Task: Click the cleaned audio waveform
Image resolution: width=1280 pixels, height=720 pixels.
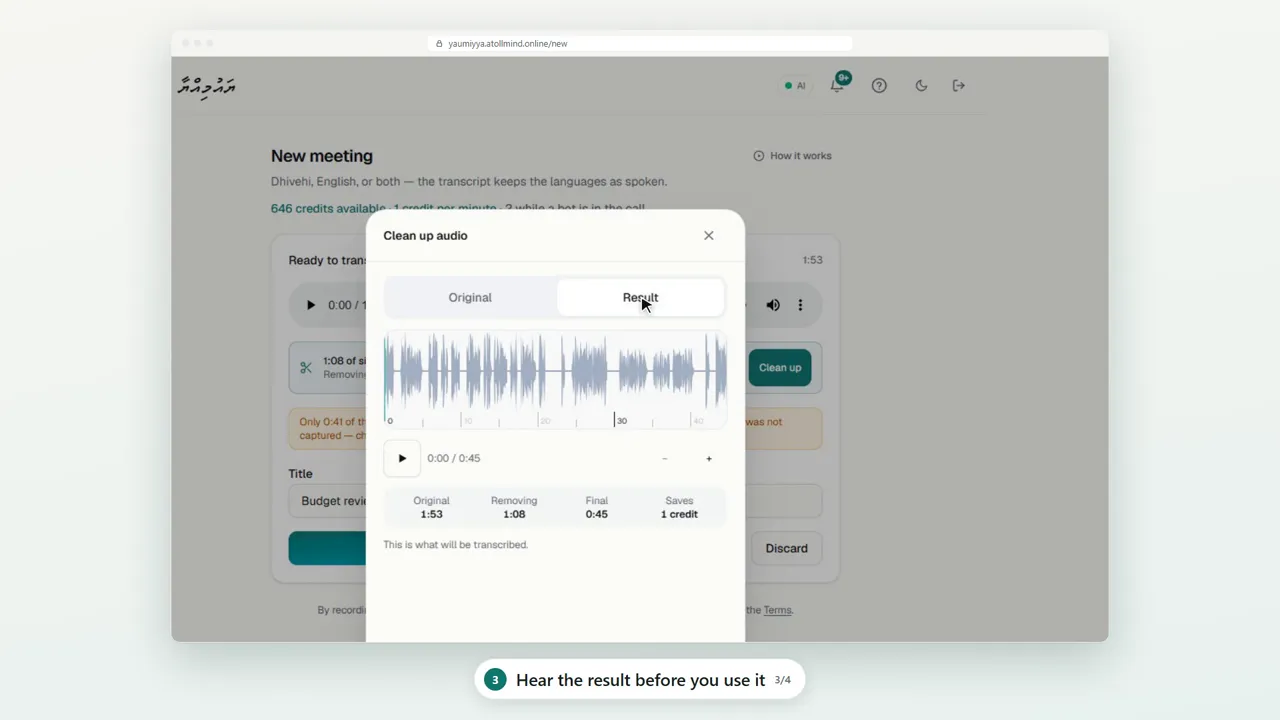Action: (x=555, y=372)
